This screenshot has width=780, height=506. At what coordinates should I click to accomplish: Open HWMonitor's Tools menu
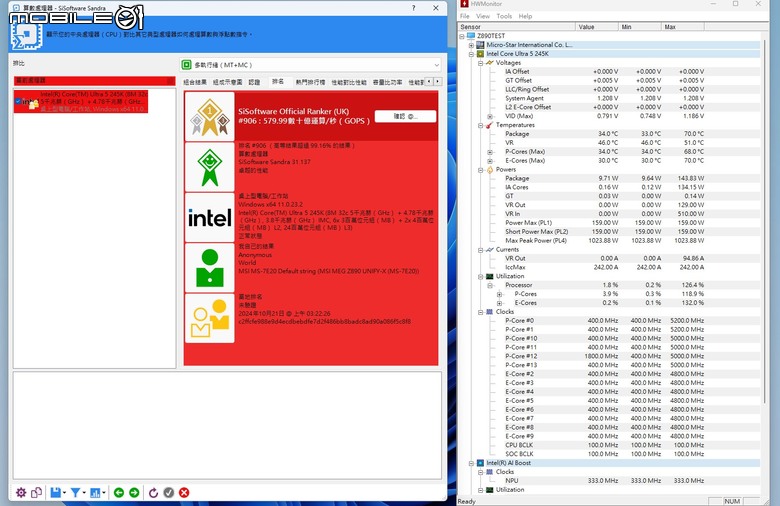pyautogui.click(x=504, y=16)
